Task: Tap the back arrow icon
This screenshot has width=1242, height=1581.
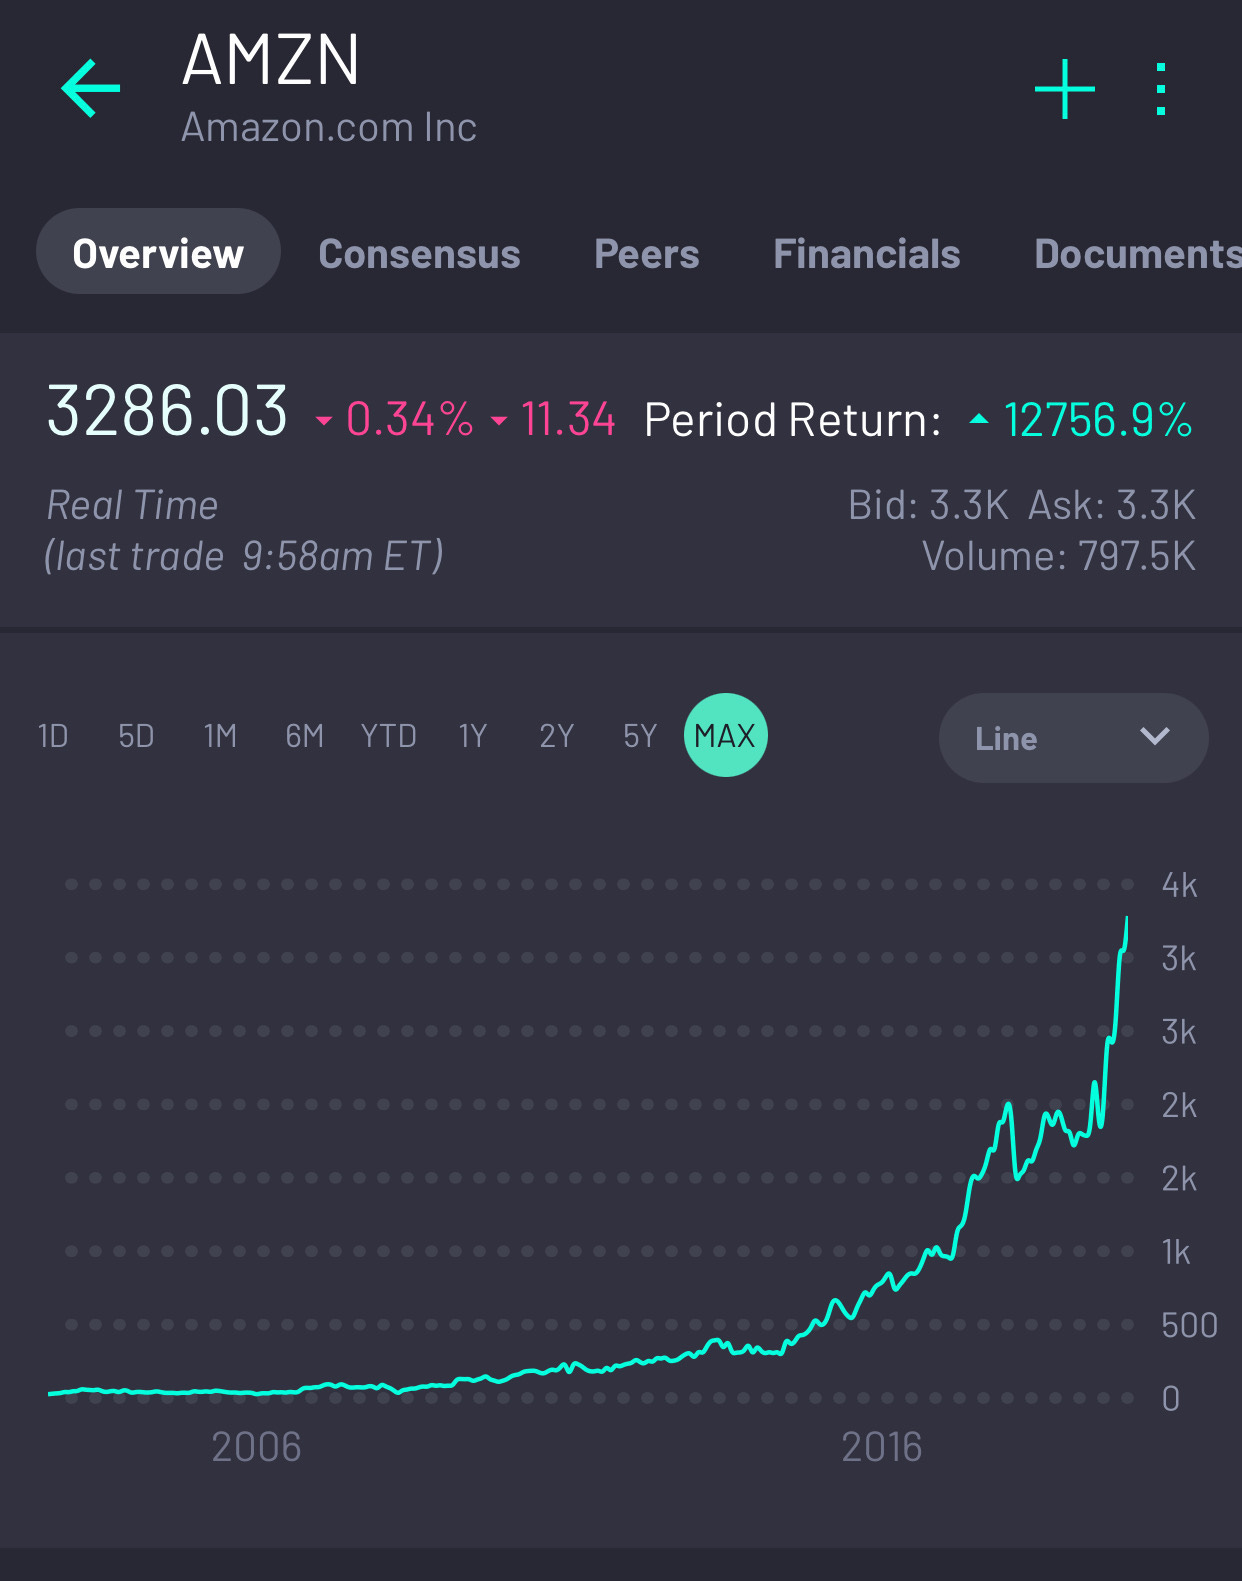Action: click(91, 88)
